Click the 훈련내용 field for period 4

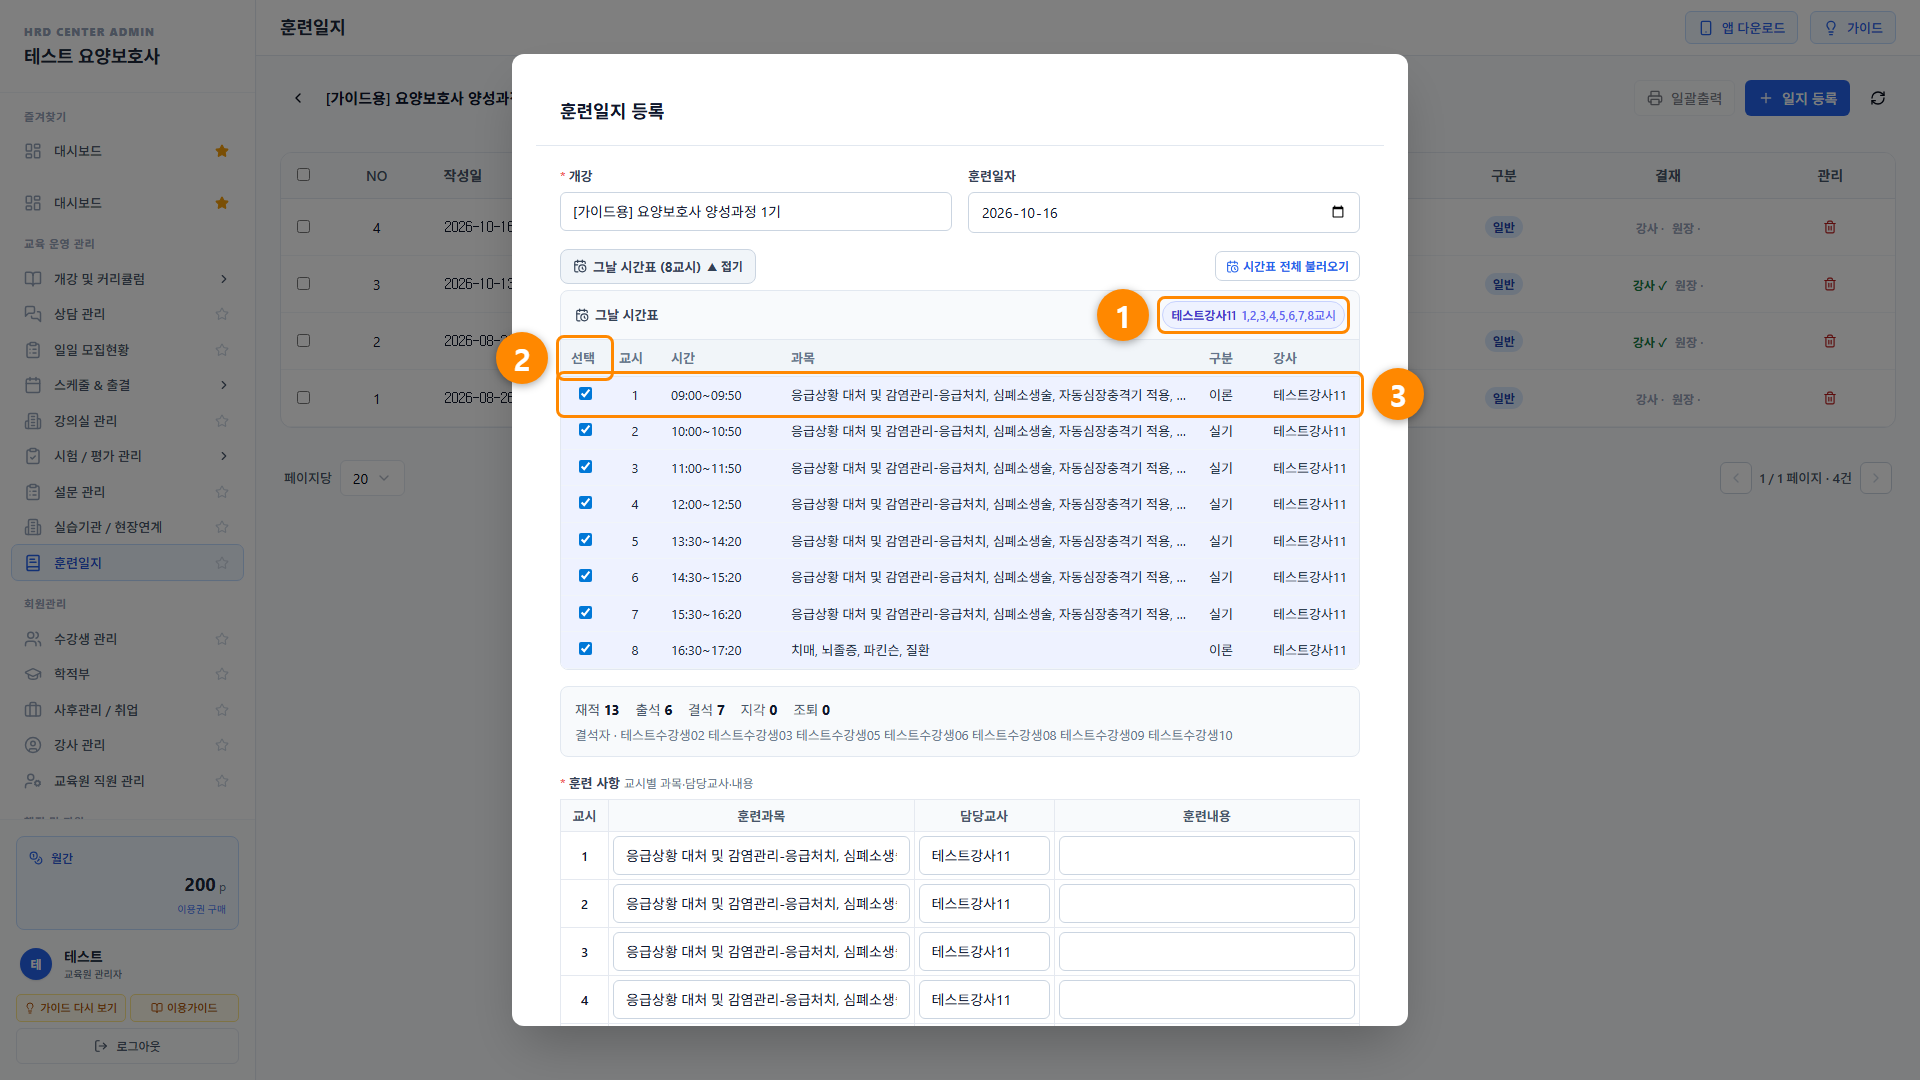[x=1207, y=1000]
